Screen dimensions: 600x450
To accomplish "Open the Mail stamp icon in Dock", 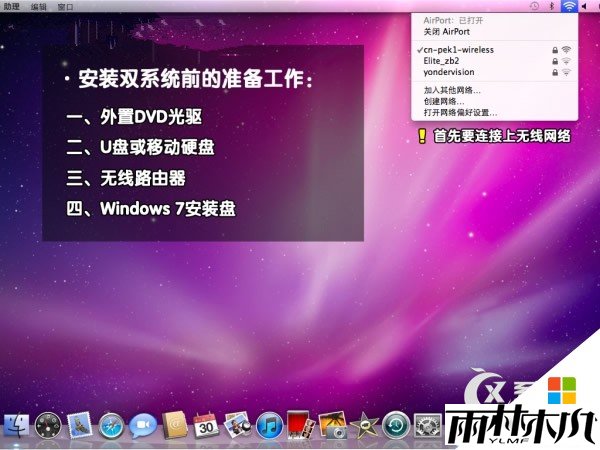I will point(80,425).
